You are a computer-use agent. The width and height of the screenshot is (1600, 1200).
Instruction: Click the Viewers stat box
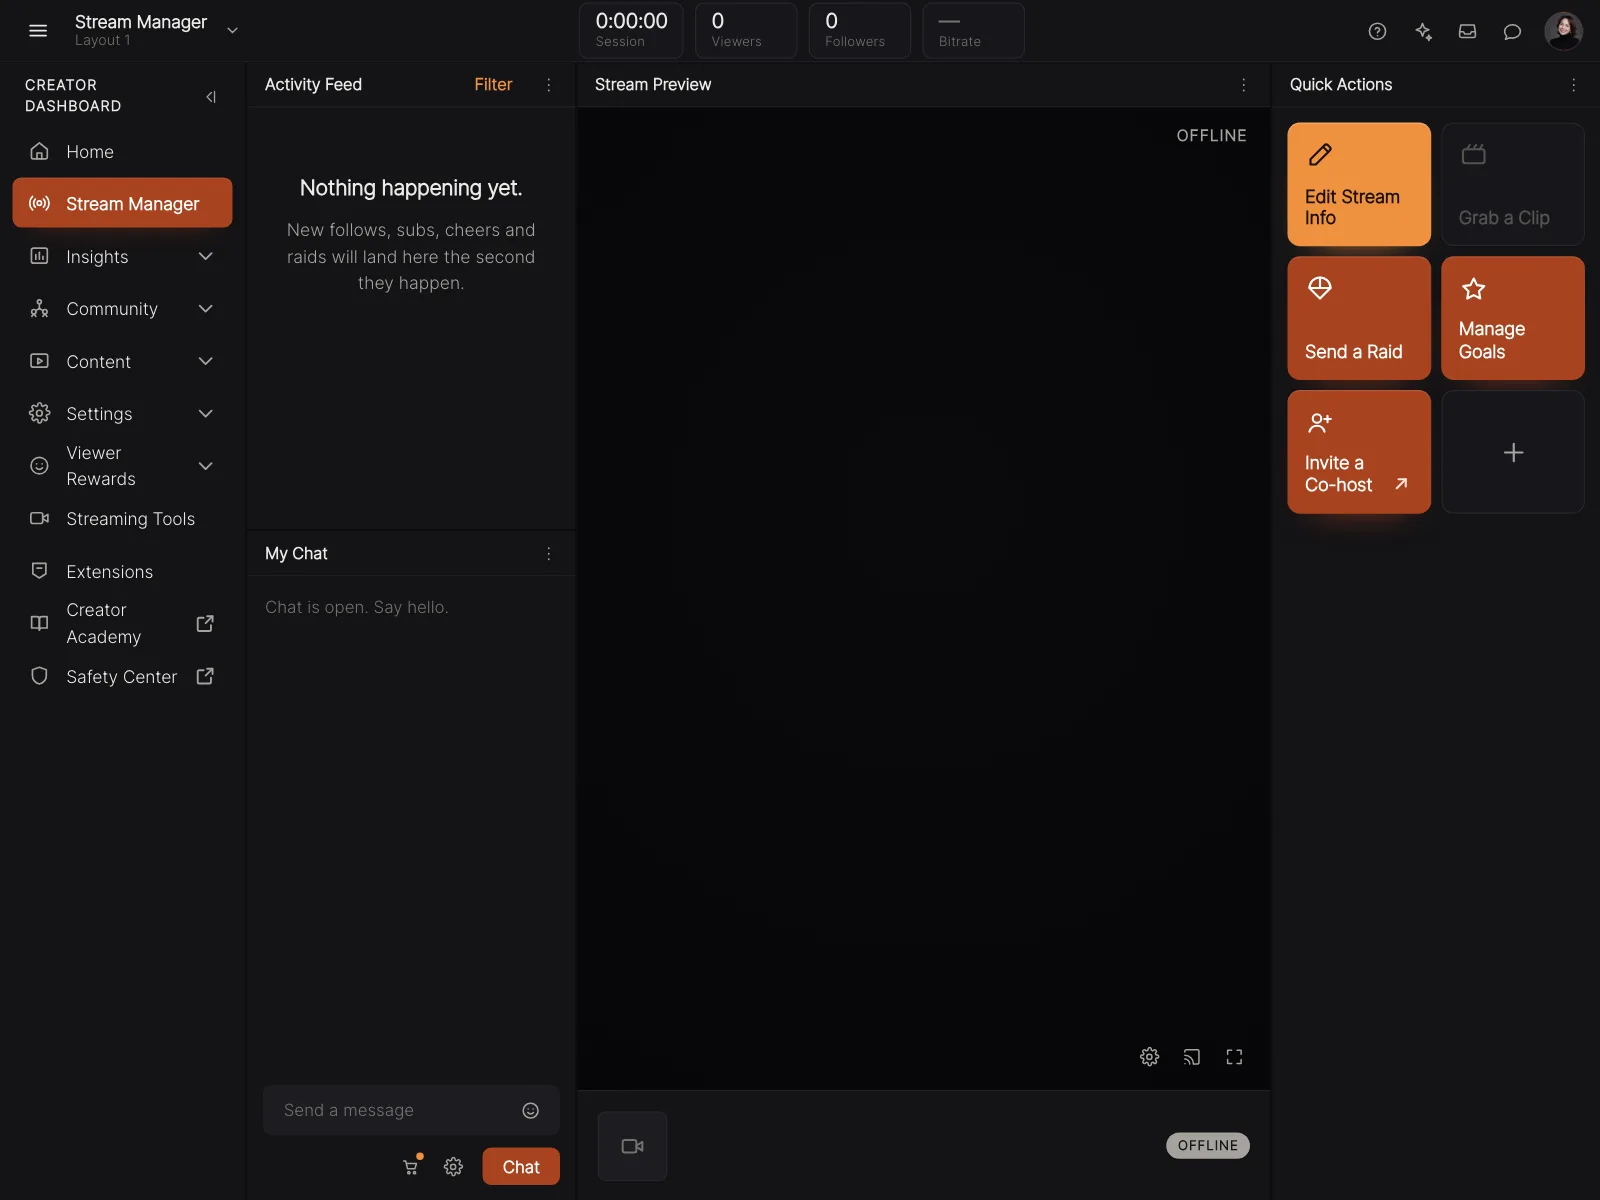746,30
